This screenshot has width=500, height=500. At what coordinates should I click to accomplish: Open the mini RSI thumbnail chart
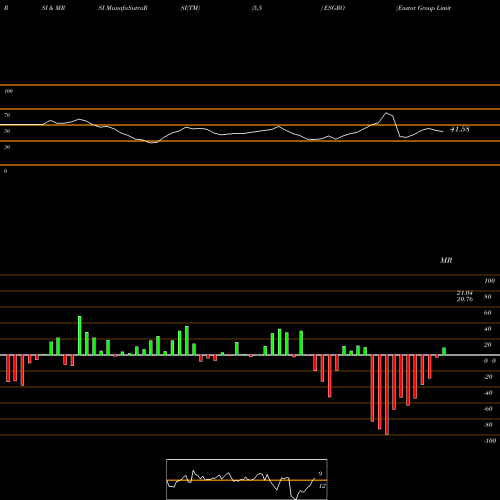click(x=247, y=479)
